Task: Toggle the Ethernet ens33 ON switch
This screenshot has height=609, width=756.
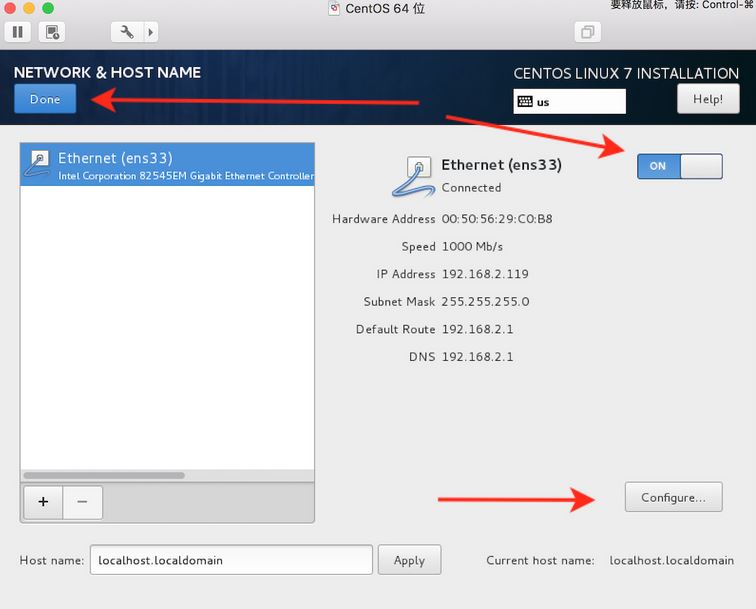Action: 679,166
